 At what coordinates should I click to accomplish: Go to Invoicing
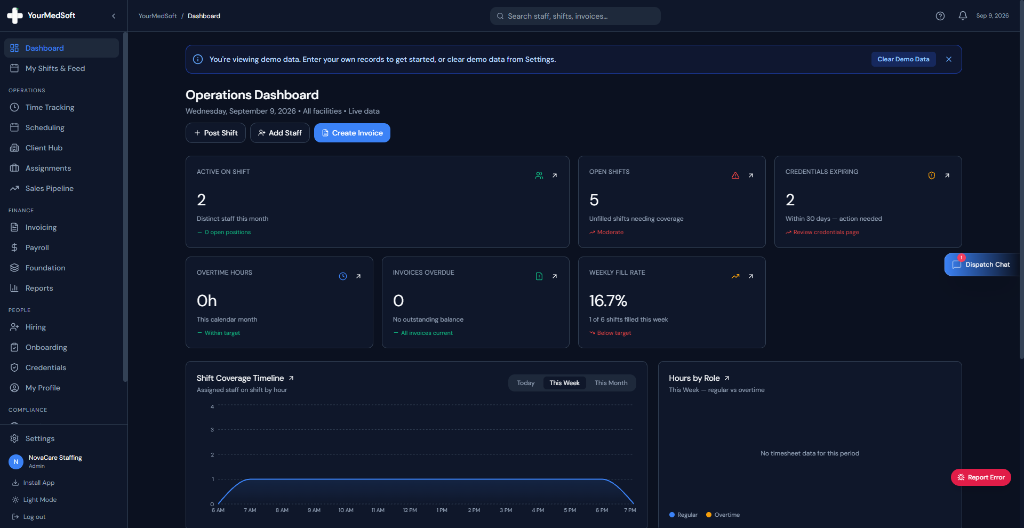[61, 227]
